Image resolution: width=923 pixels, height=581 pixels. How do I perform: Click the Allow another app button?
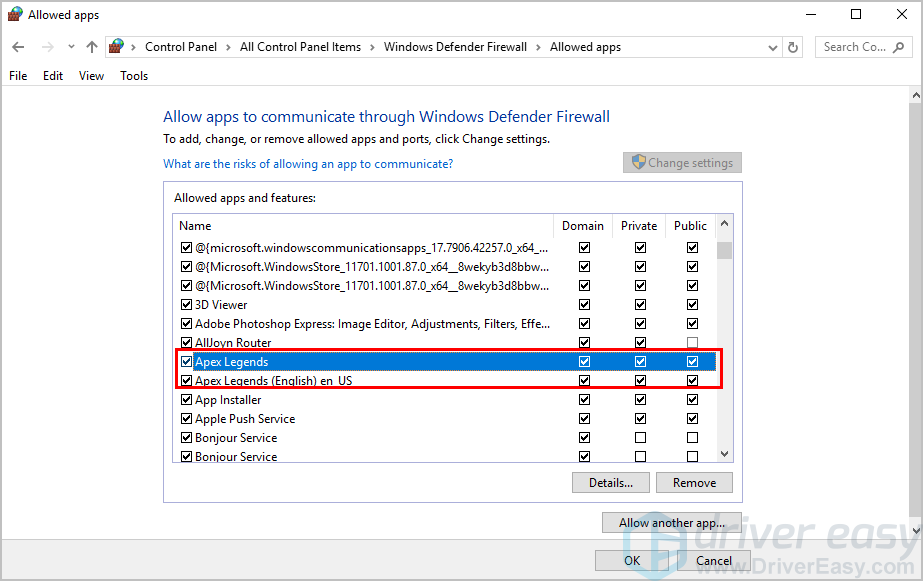pyautogui.click(x=671, y=523)
